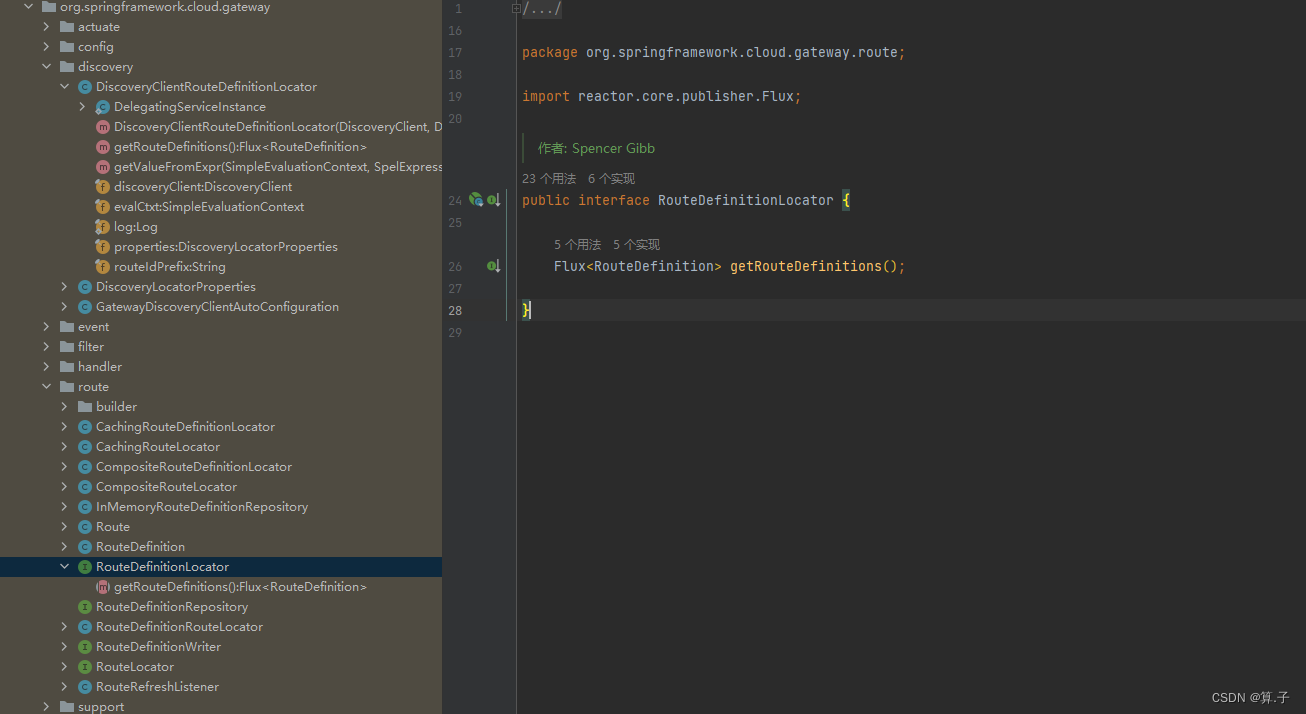
Task: Click field icon beside discoveryClient:DiscoveryClient
Action: point(102,187)
